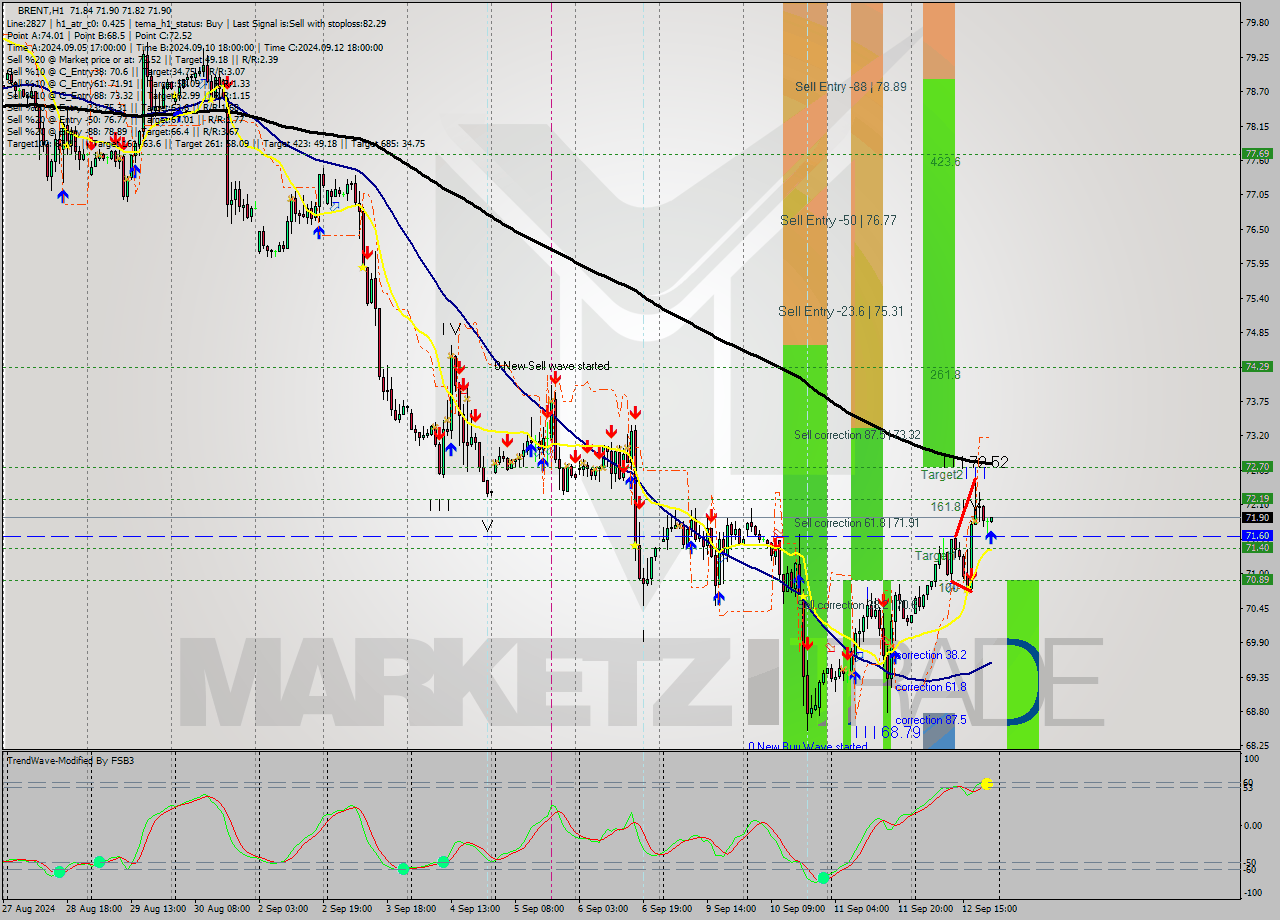Click the green 72.70 price tag
This screenshot has height=920, width=1280.
coord(1257,467)
